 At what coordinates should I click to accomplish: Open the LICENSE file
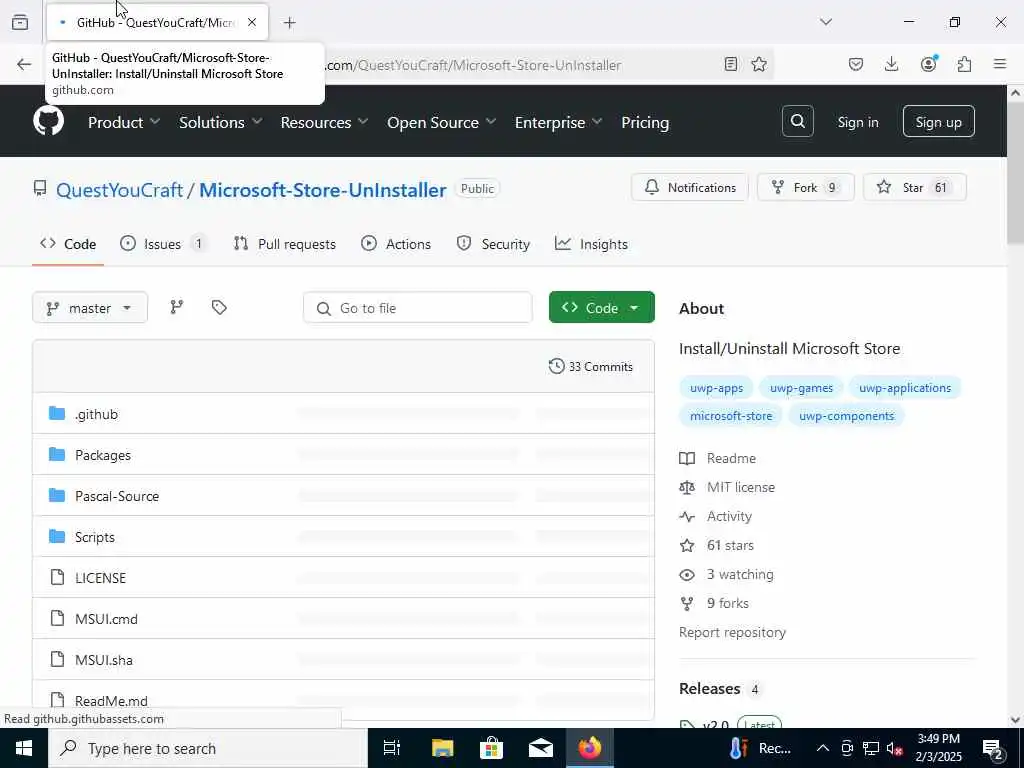[x=101, y=578]
